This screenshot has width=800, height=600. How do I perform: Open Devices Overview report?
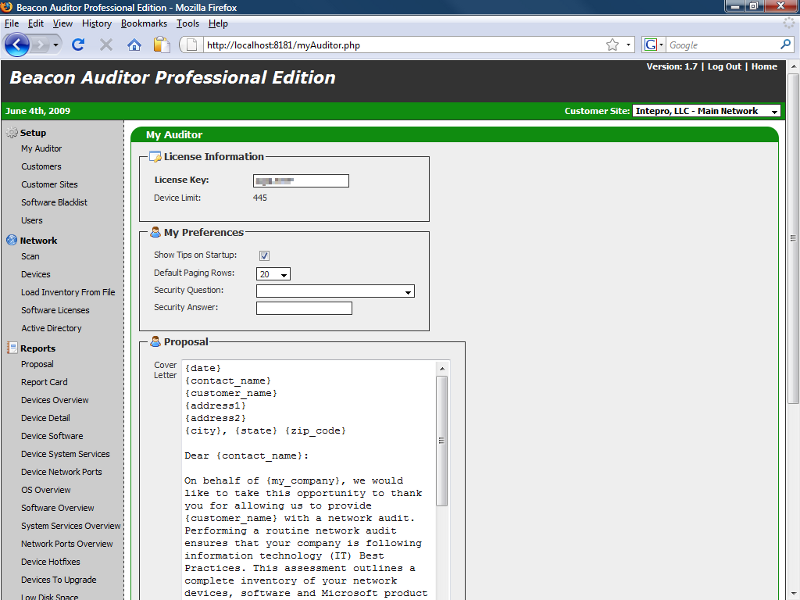coord(55,400)
